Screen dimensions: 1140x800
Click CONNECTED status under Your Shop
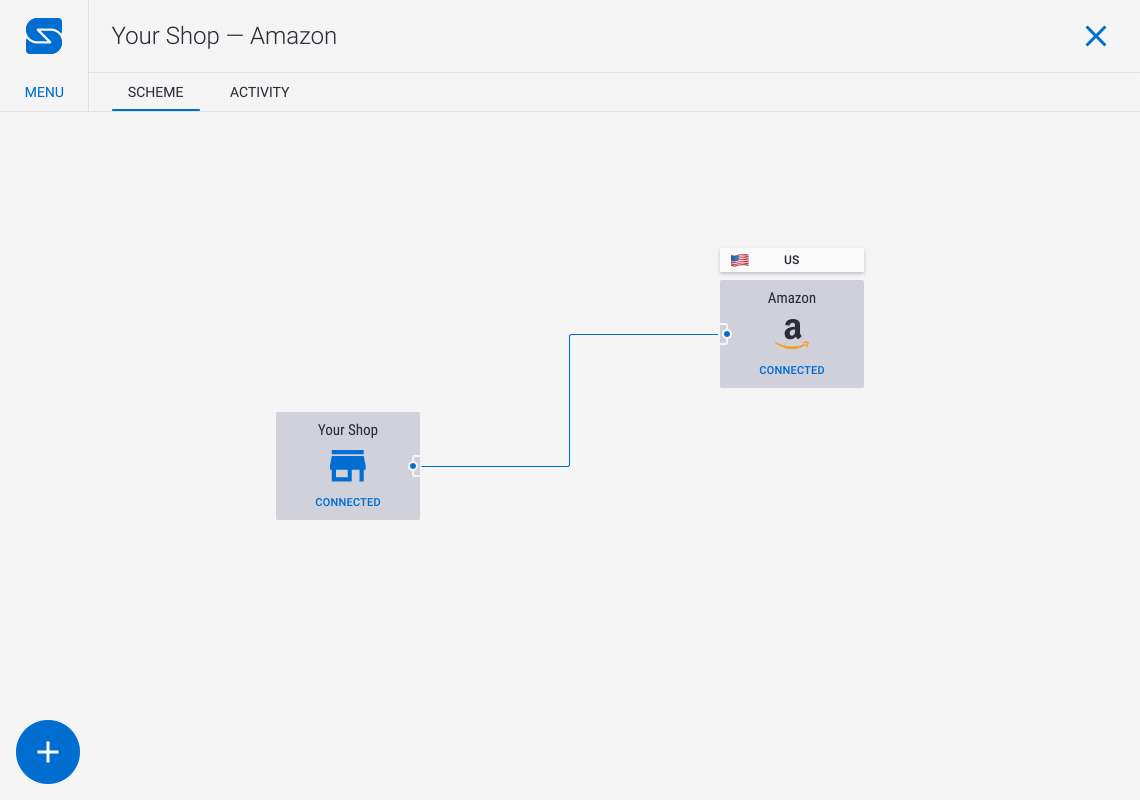[x=348, y=503]
